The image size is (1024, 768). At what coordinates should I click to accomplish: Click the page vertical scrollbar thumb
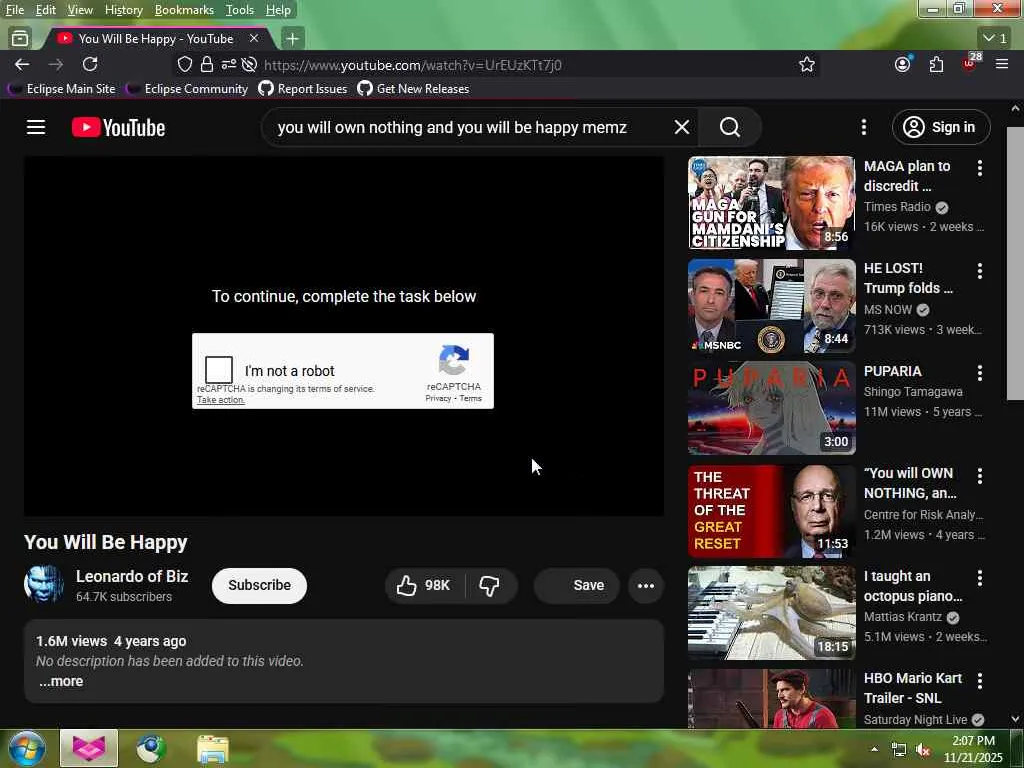click(x=1015, y=263)
